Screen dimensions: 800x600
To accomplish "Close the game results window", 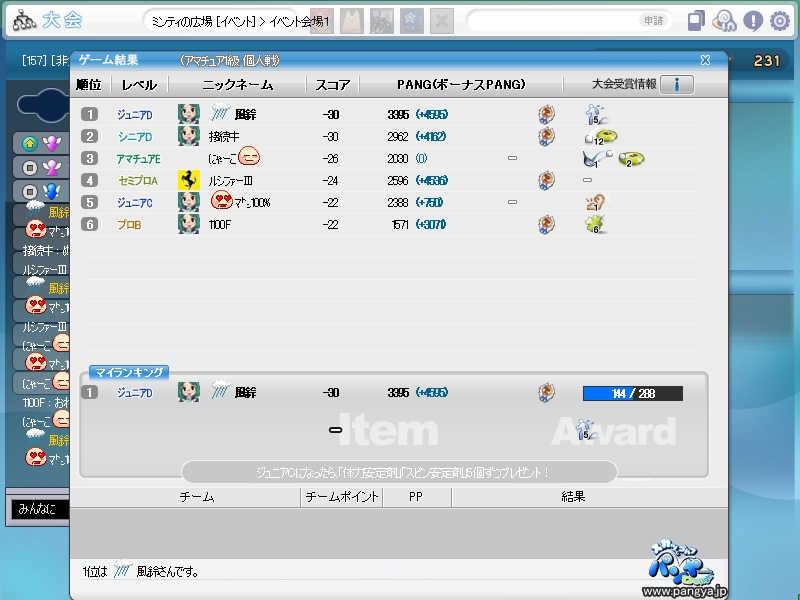I will (x=705, y=60).
